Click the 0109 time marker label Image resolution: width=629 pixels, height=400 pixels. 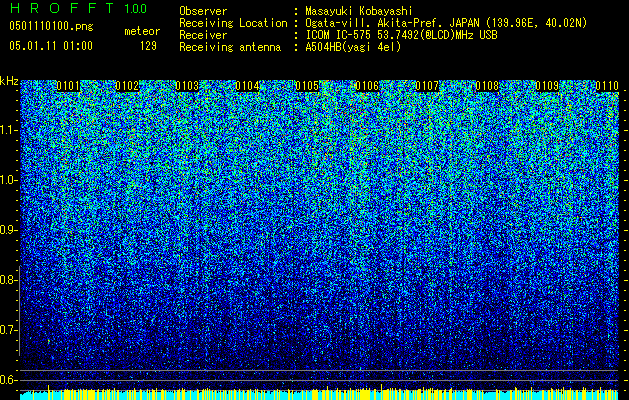pyautogui.click(x=547, y=86)
